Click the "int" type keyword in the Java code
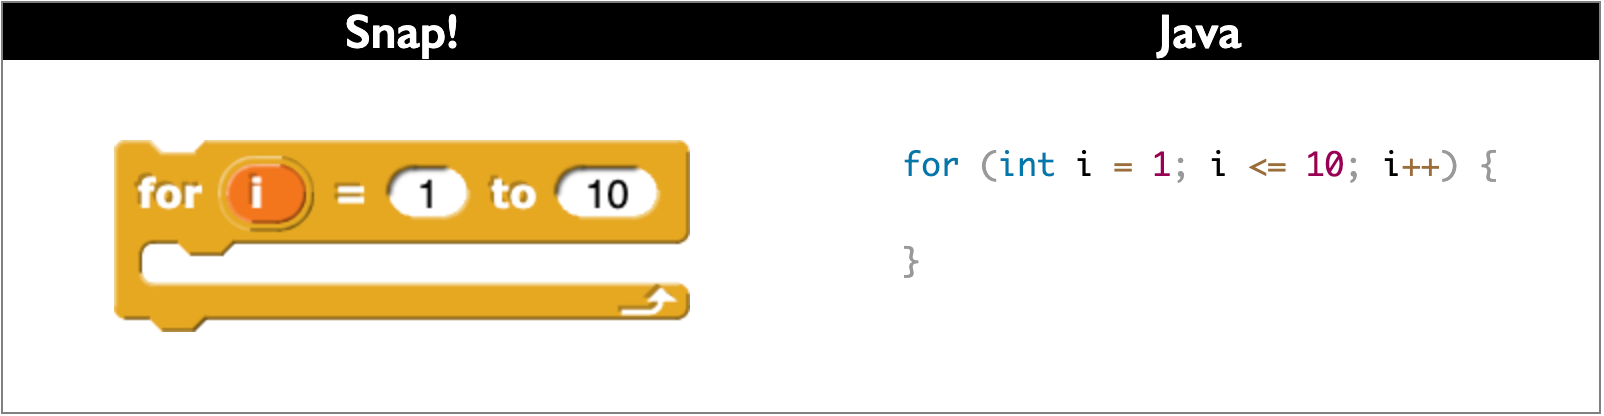The width and height of the screenshot is (1604, 416). (1027, 165)
